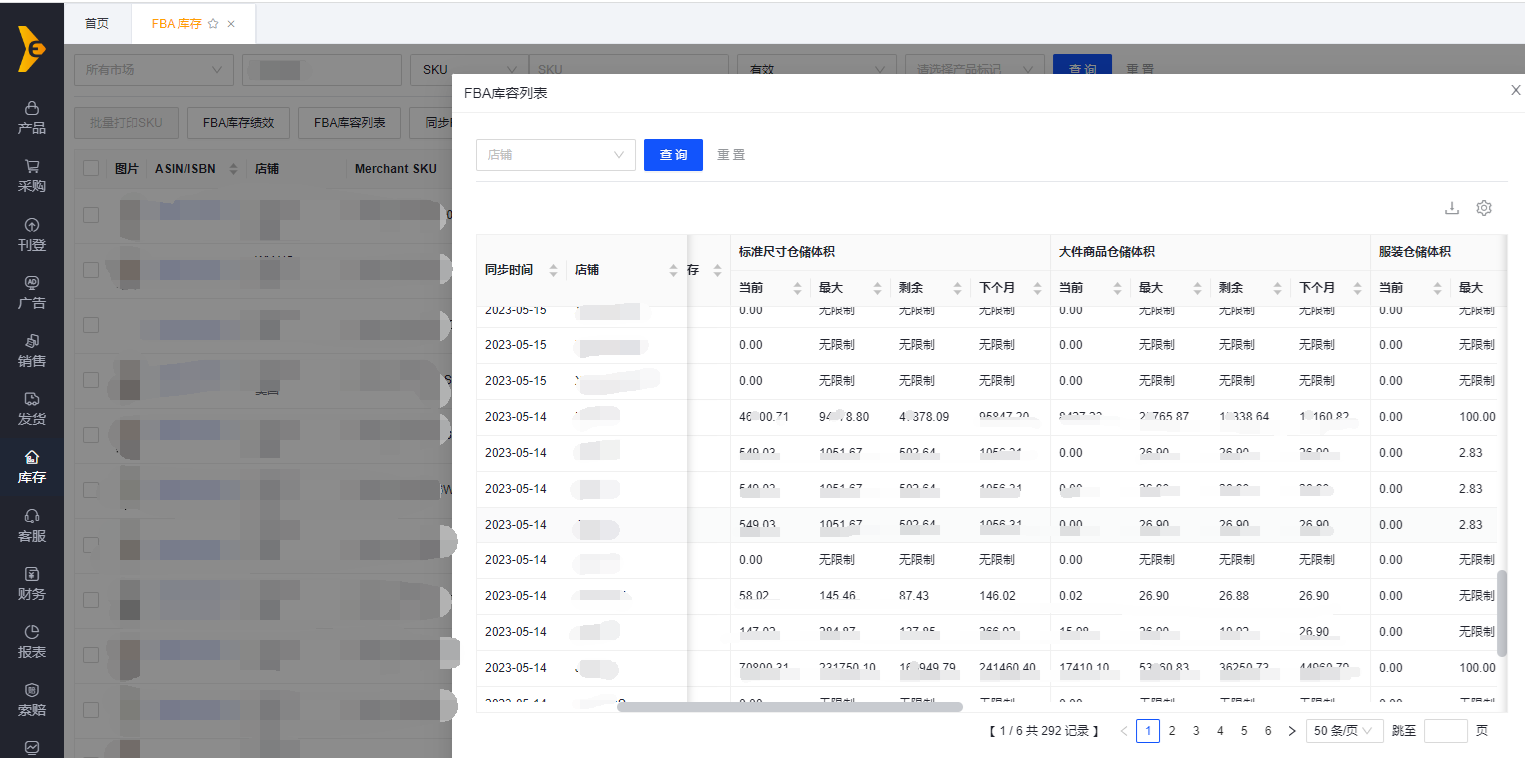This screenshot has width=1525, height=758.
Task: Open the 产品 sidebar section
Action: click(x=32, y=117)
